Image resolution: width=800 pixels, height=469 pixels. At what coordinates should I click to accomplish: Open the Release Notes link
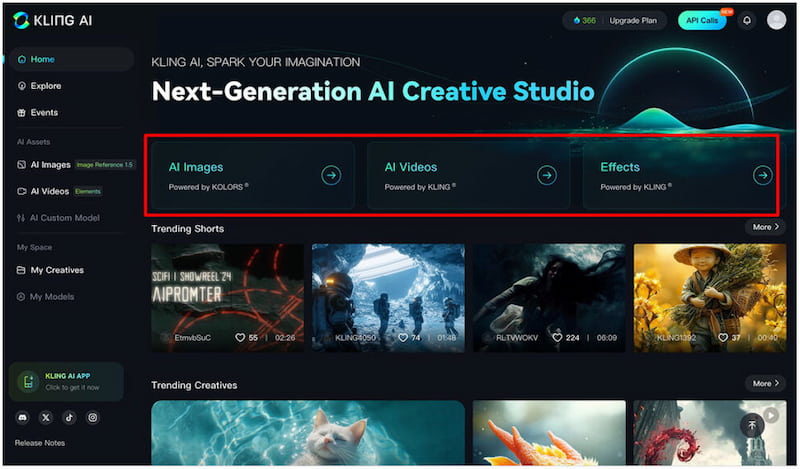42,442
